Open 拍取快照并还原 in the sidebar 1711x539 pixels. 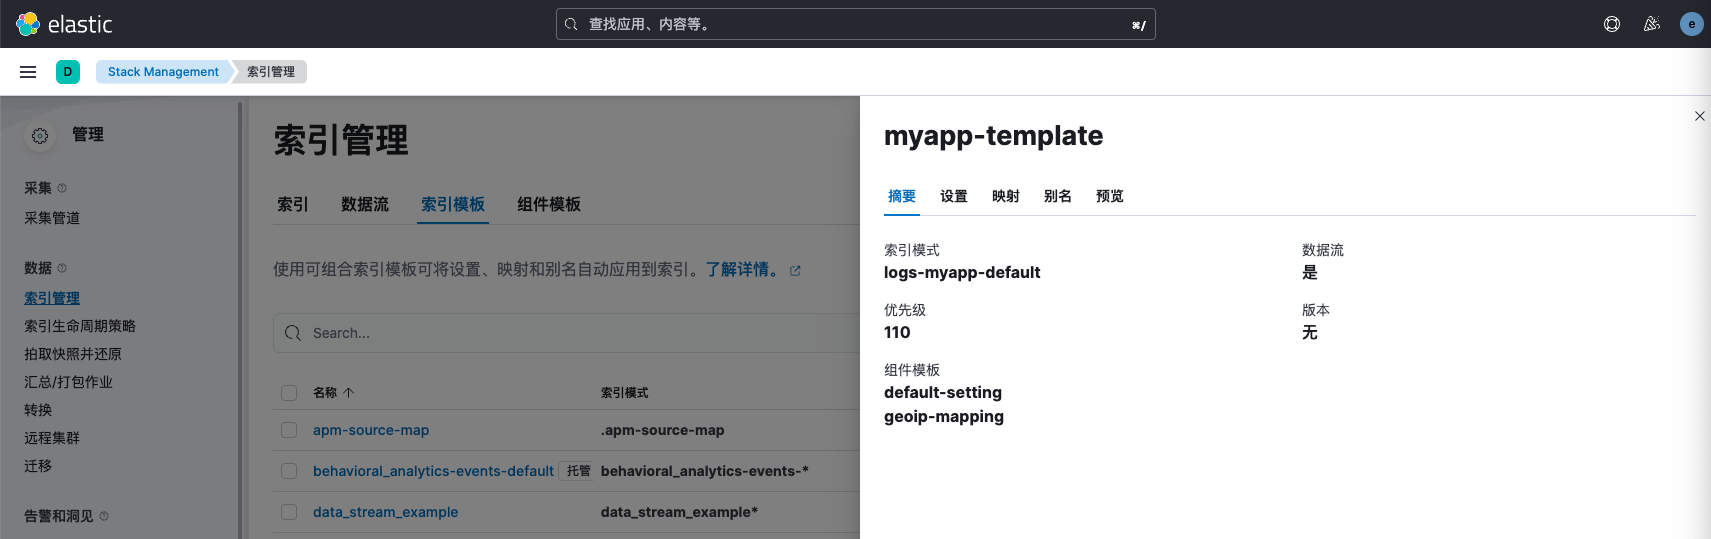pos(73,354)
